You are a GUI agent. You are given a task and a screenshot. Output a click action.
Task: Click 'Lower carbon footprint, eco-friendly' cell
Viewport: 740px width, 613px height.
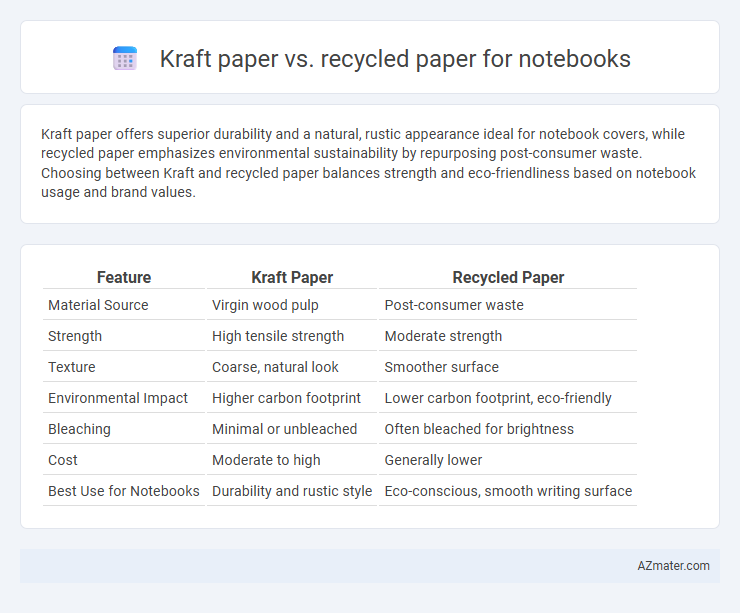[498, 398]
